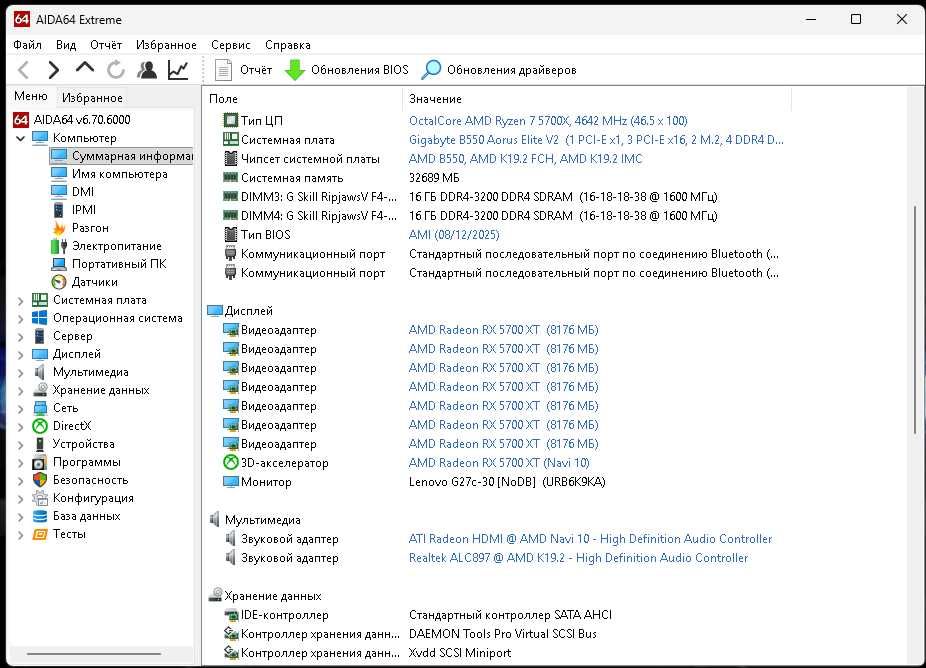
Task: Select Lenovo G27c-30 monitor value
Action: pos(507,482)
